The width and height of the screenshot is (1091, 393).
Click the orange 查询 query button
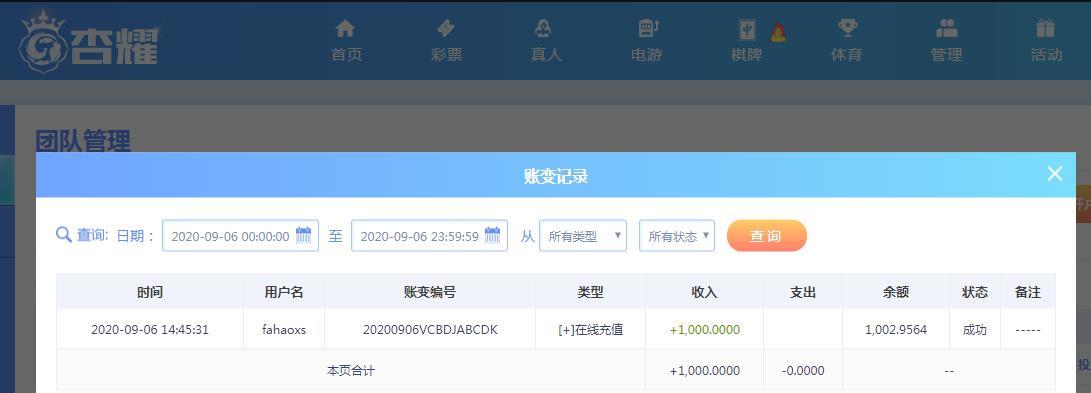[x=767, y=236]
